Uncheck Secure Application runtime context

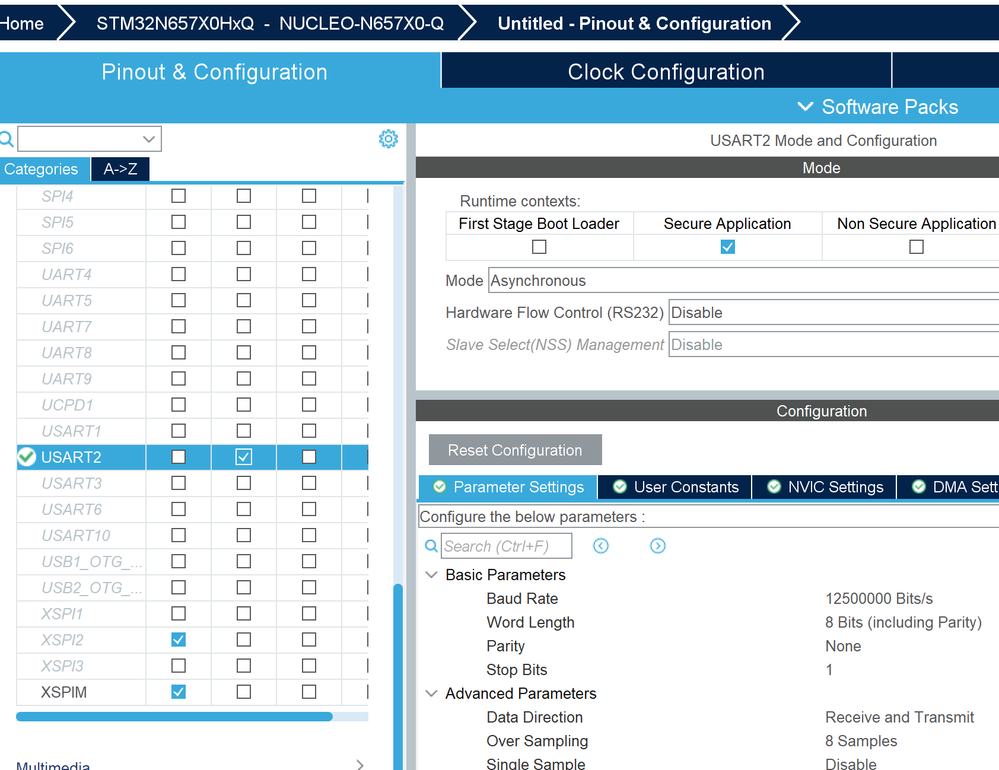click(x=728, y=246)
